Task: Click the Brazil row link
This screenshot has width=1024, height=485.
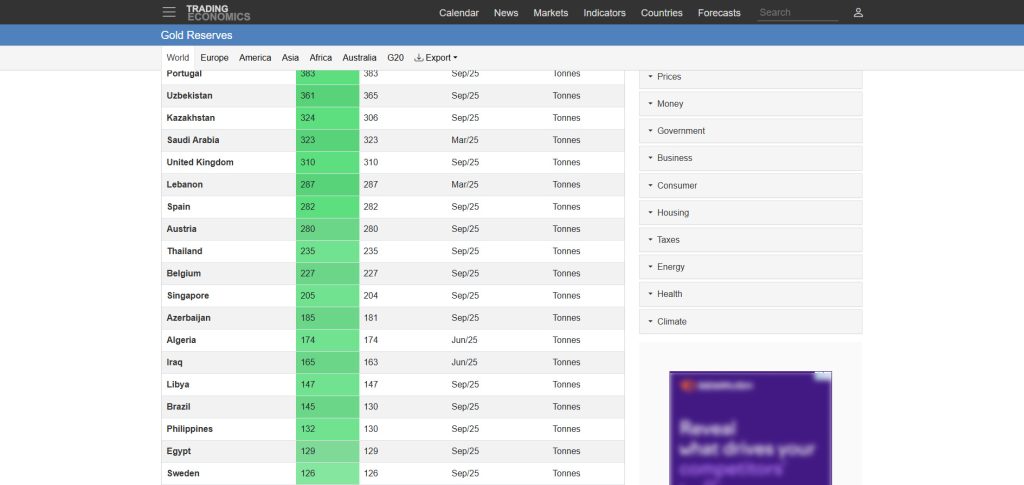Action: 178,407
